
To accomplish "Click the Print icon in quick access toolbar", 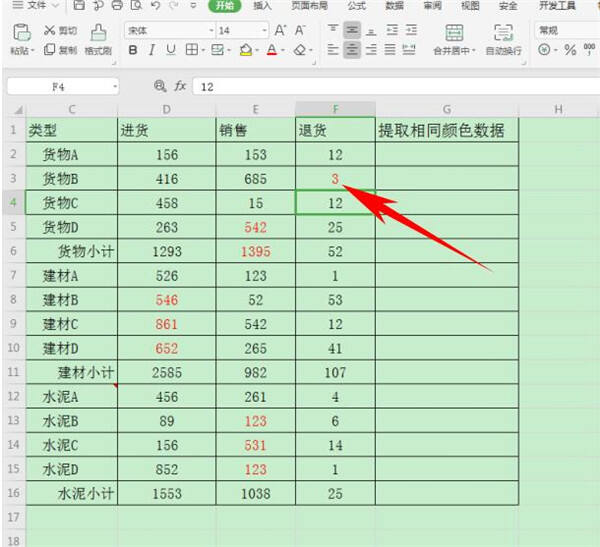I will tap(117, 5).
